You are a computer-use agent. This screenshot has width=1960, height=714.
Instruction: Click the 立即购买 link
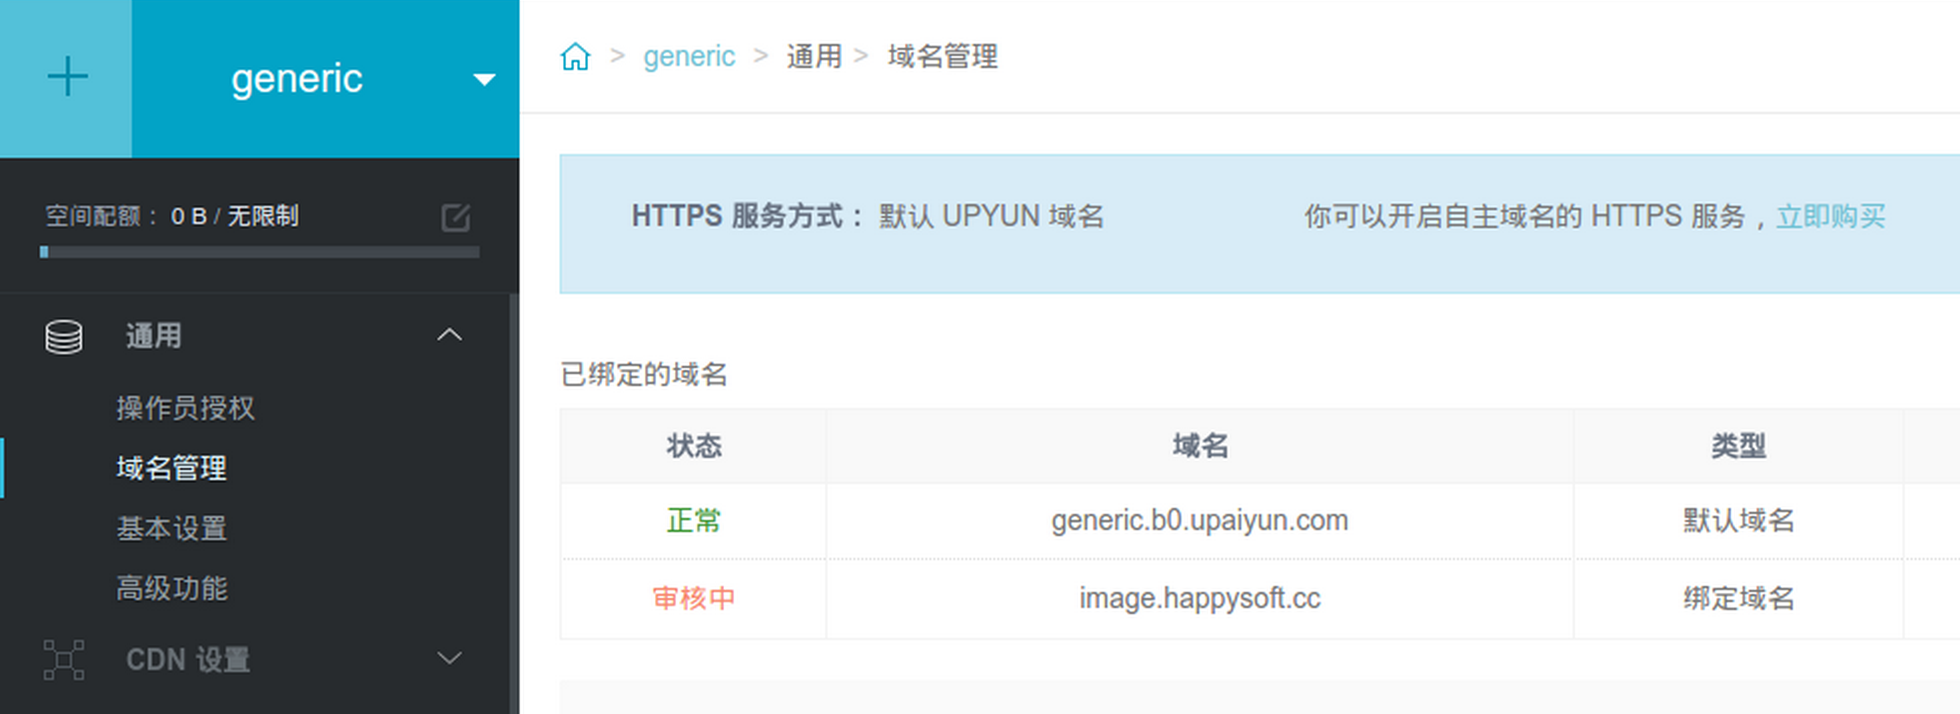(1830, 216)
